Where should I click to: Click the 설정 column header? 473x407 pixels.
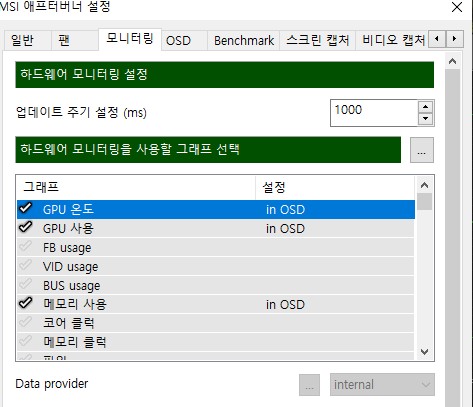tap(335, 187)
